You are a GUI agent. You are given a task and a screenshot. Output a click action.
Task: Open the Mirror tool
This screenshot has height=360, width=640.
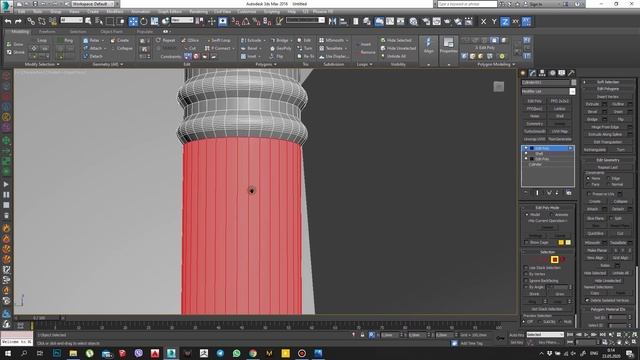pos(333,21)
